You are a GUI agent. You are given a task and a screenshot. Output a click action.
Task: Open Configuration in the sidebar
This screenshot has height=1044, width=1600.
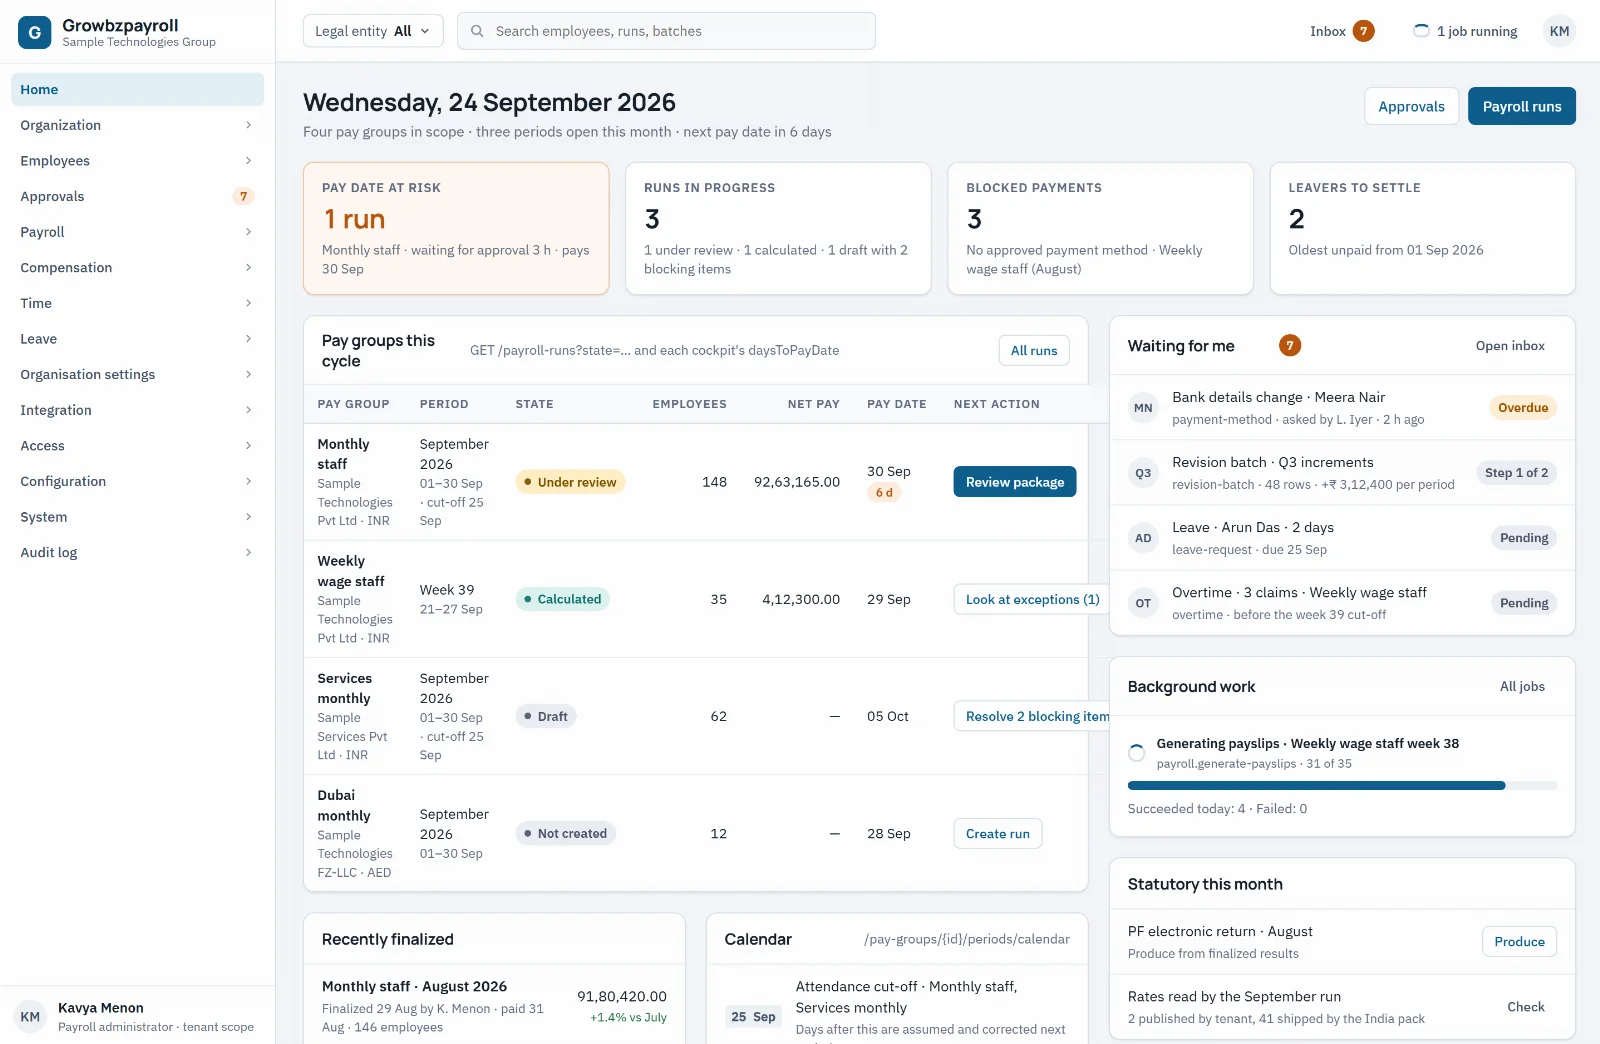tap(137, 481)
